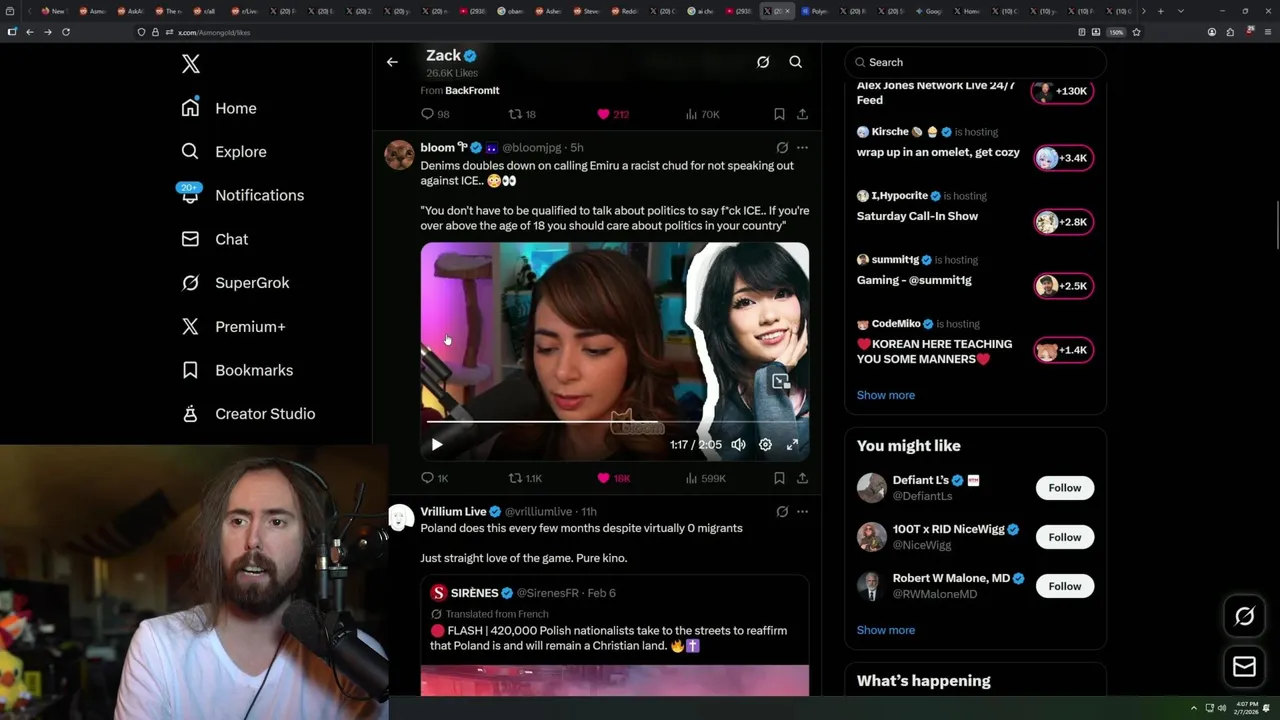Image resolution: width=1280 pixels, height=720 pixels.
Task: Focus the Search input field
Action: (976, 62)
